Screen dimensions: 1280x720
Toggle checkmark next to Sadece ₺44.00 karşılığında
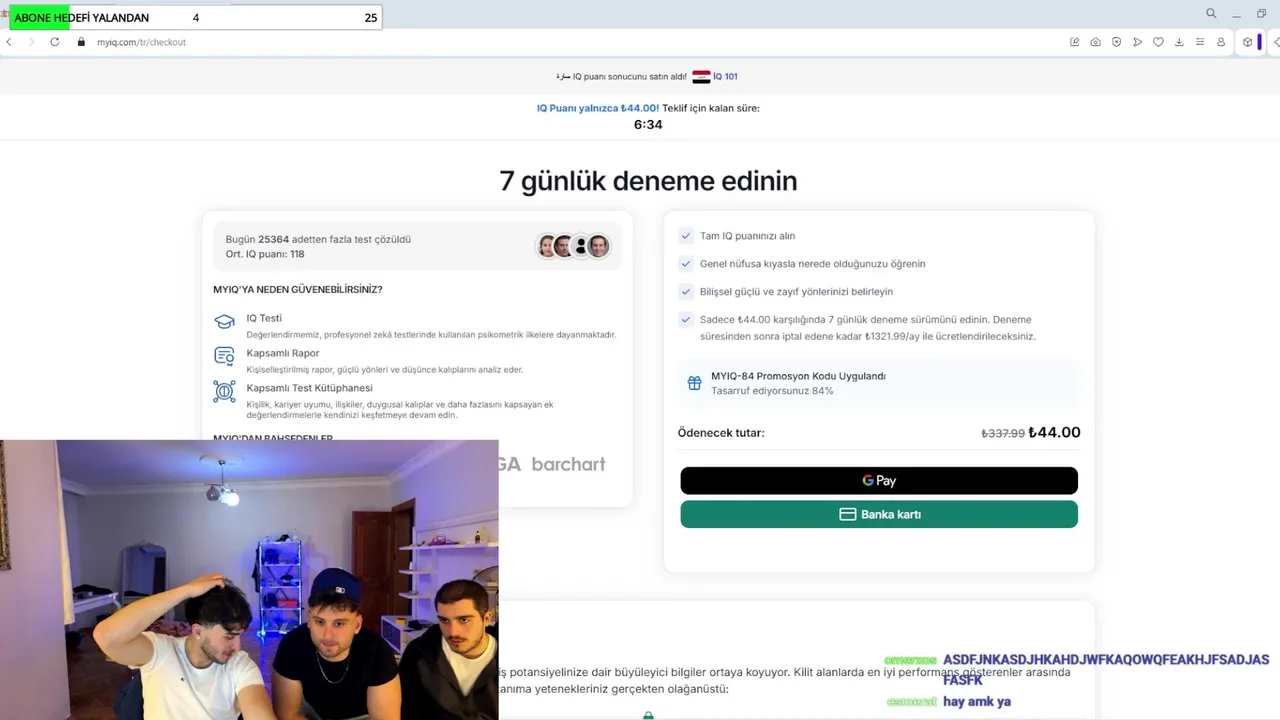pos(686,320)
